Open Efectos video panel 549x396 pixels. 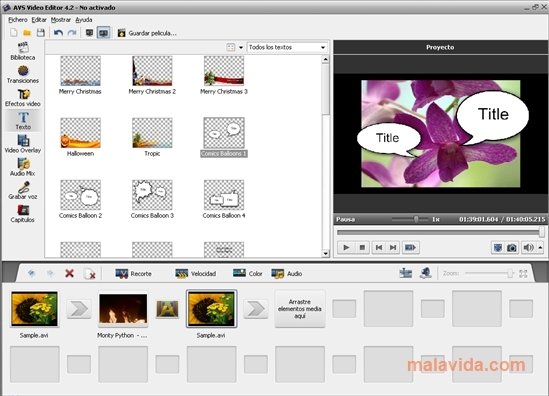(23, 98)
